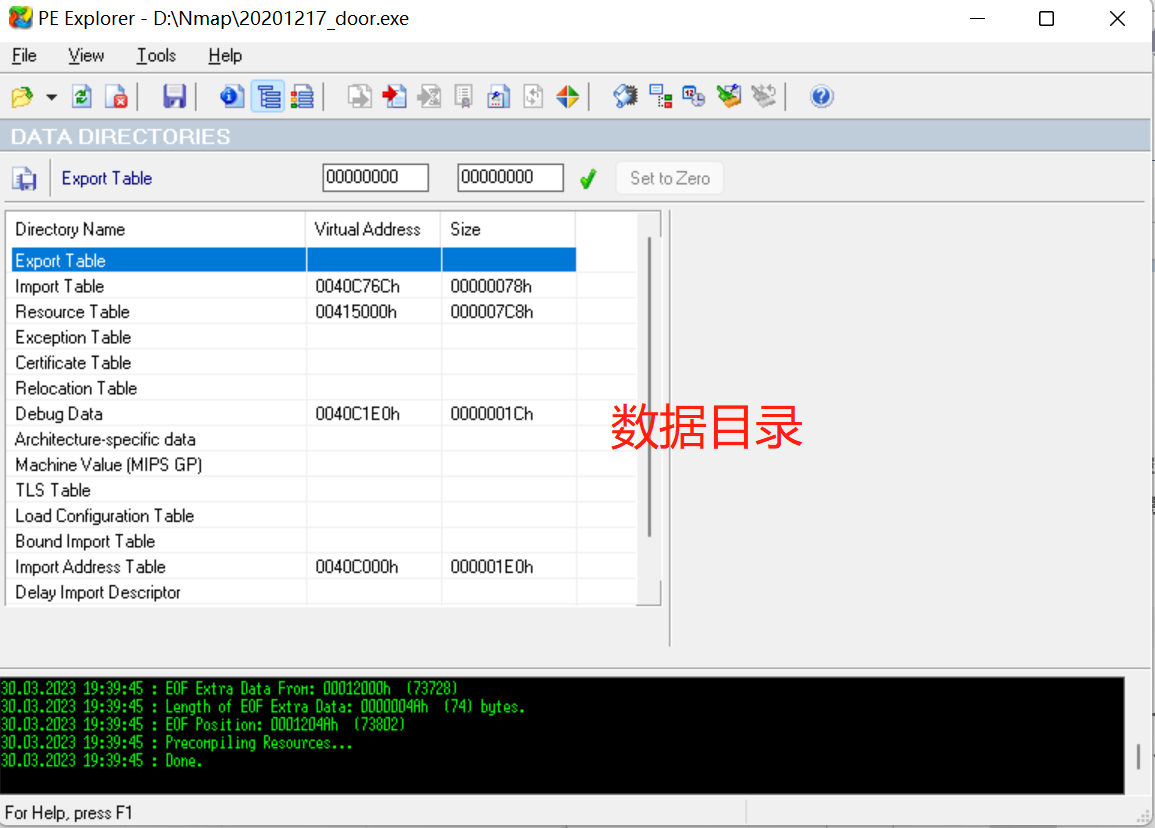
Task: Click the Virtual Address column header
Action: pos(373,229)
